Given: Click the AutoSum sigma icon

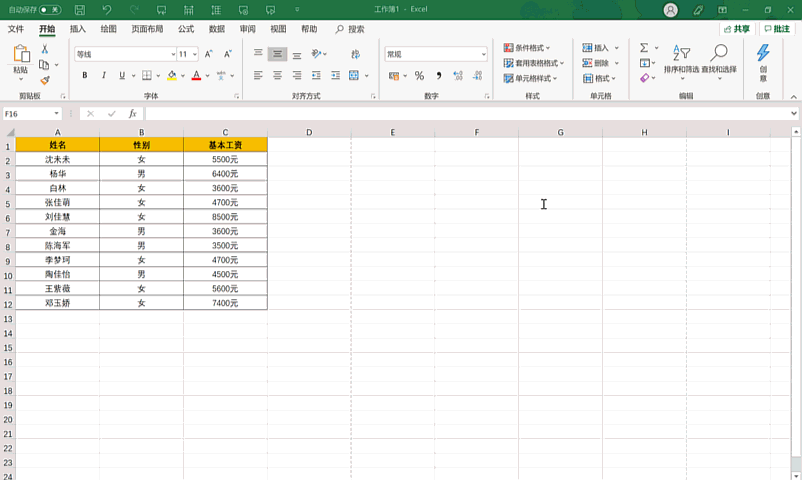Looking at the screenshot, I should [x=644, y=48].
